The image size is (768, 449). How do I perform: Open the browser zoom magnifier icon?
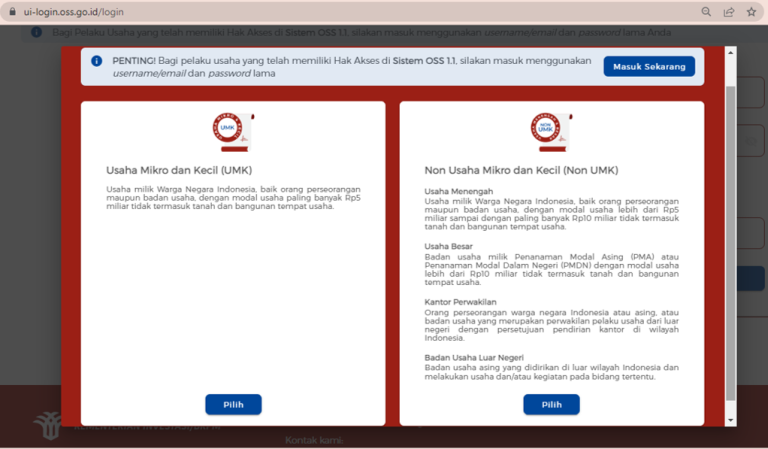pos(706,11)
